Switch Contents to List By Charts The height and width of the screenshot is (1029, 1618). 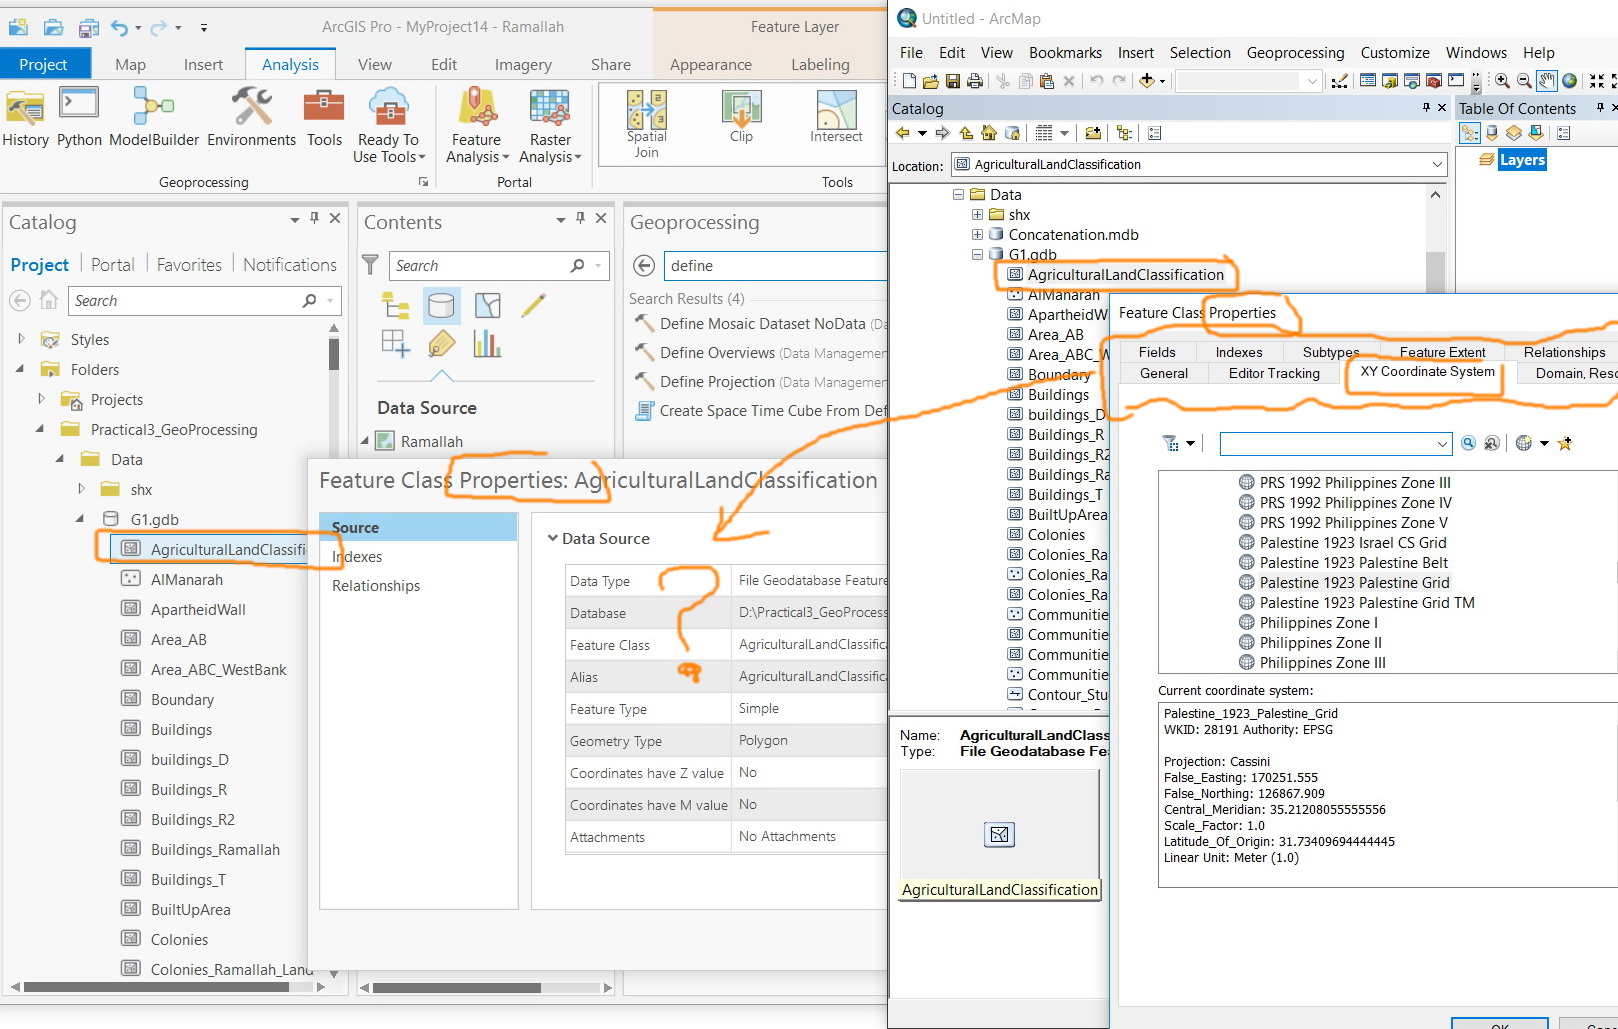(488, 344)
